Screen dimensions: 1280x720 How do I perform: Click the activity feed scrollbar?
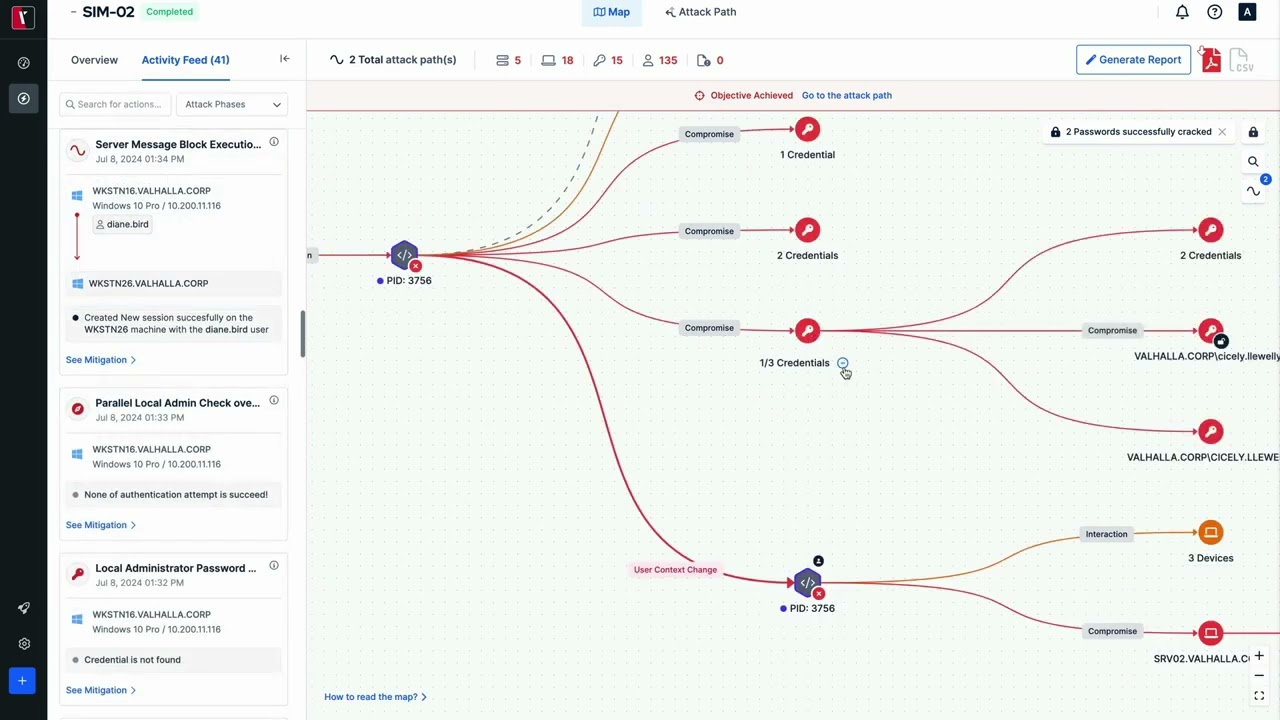(302, 334)
